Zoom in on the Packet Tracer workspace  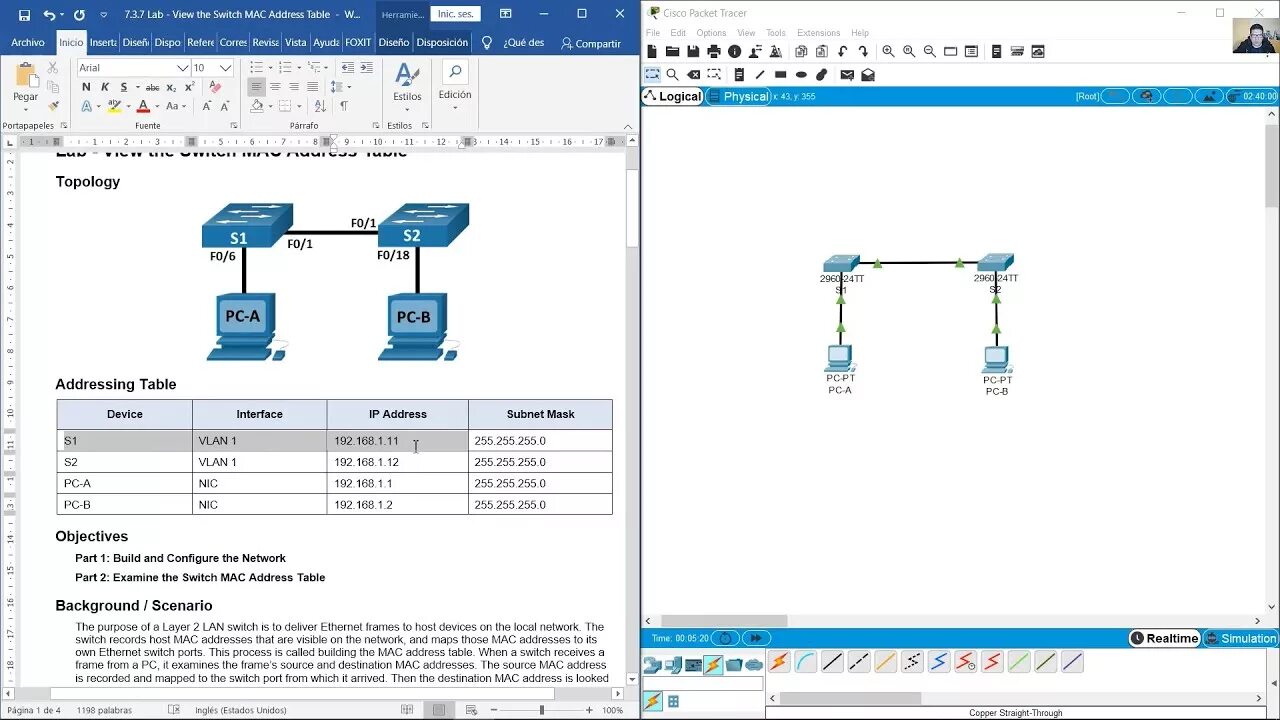tap(888, 52)
